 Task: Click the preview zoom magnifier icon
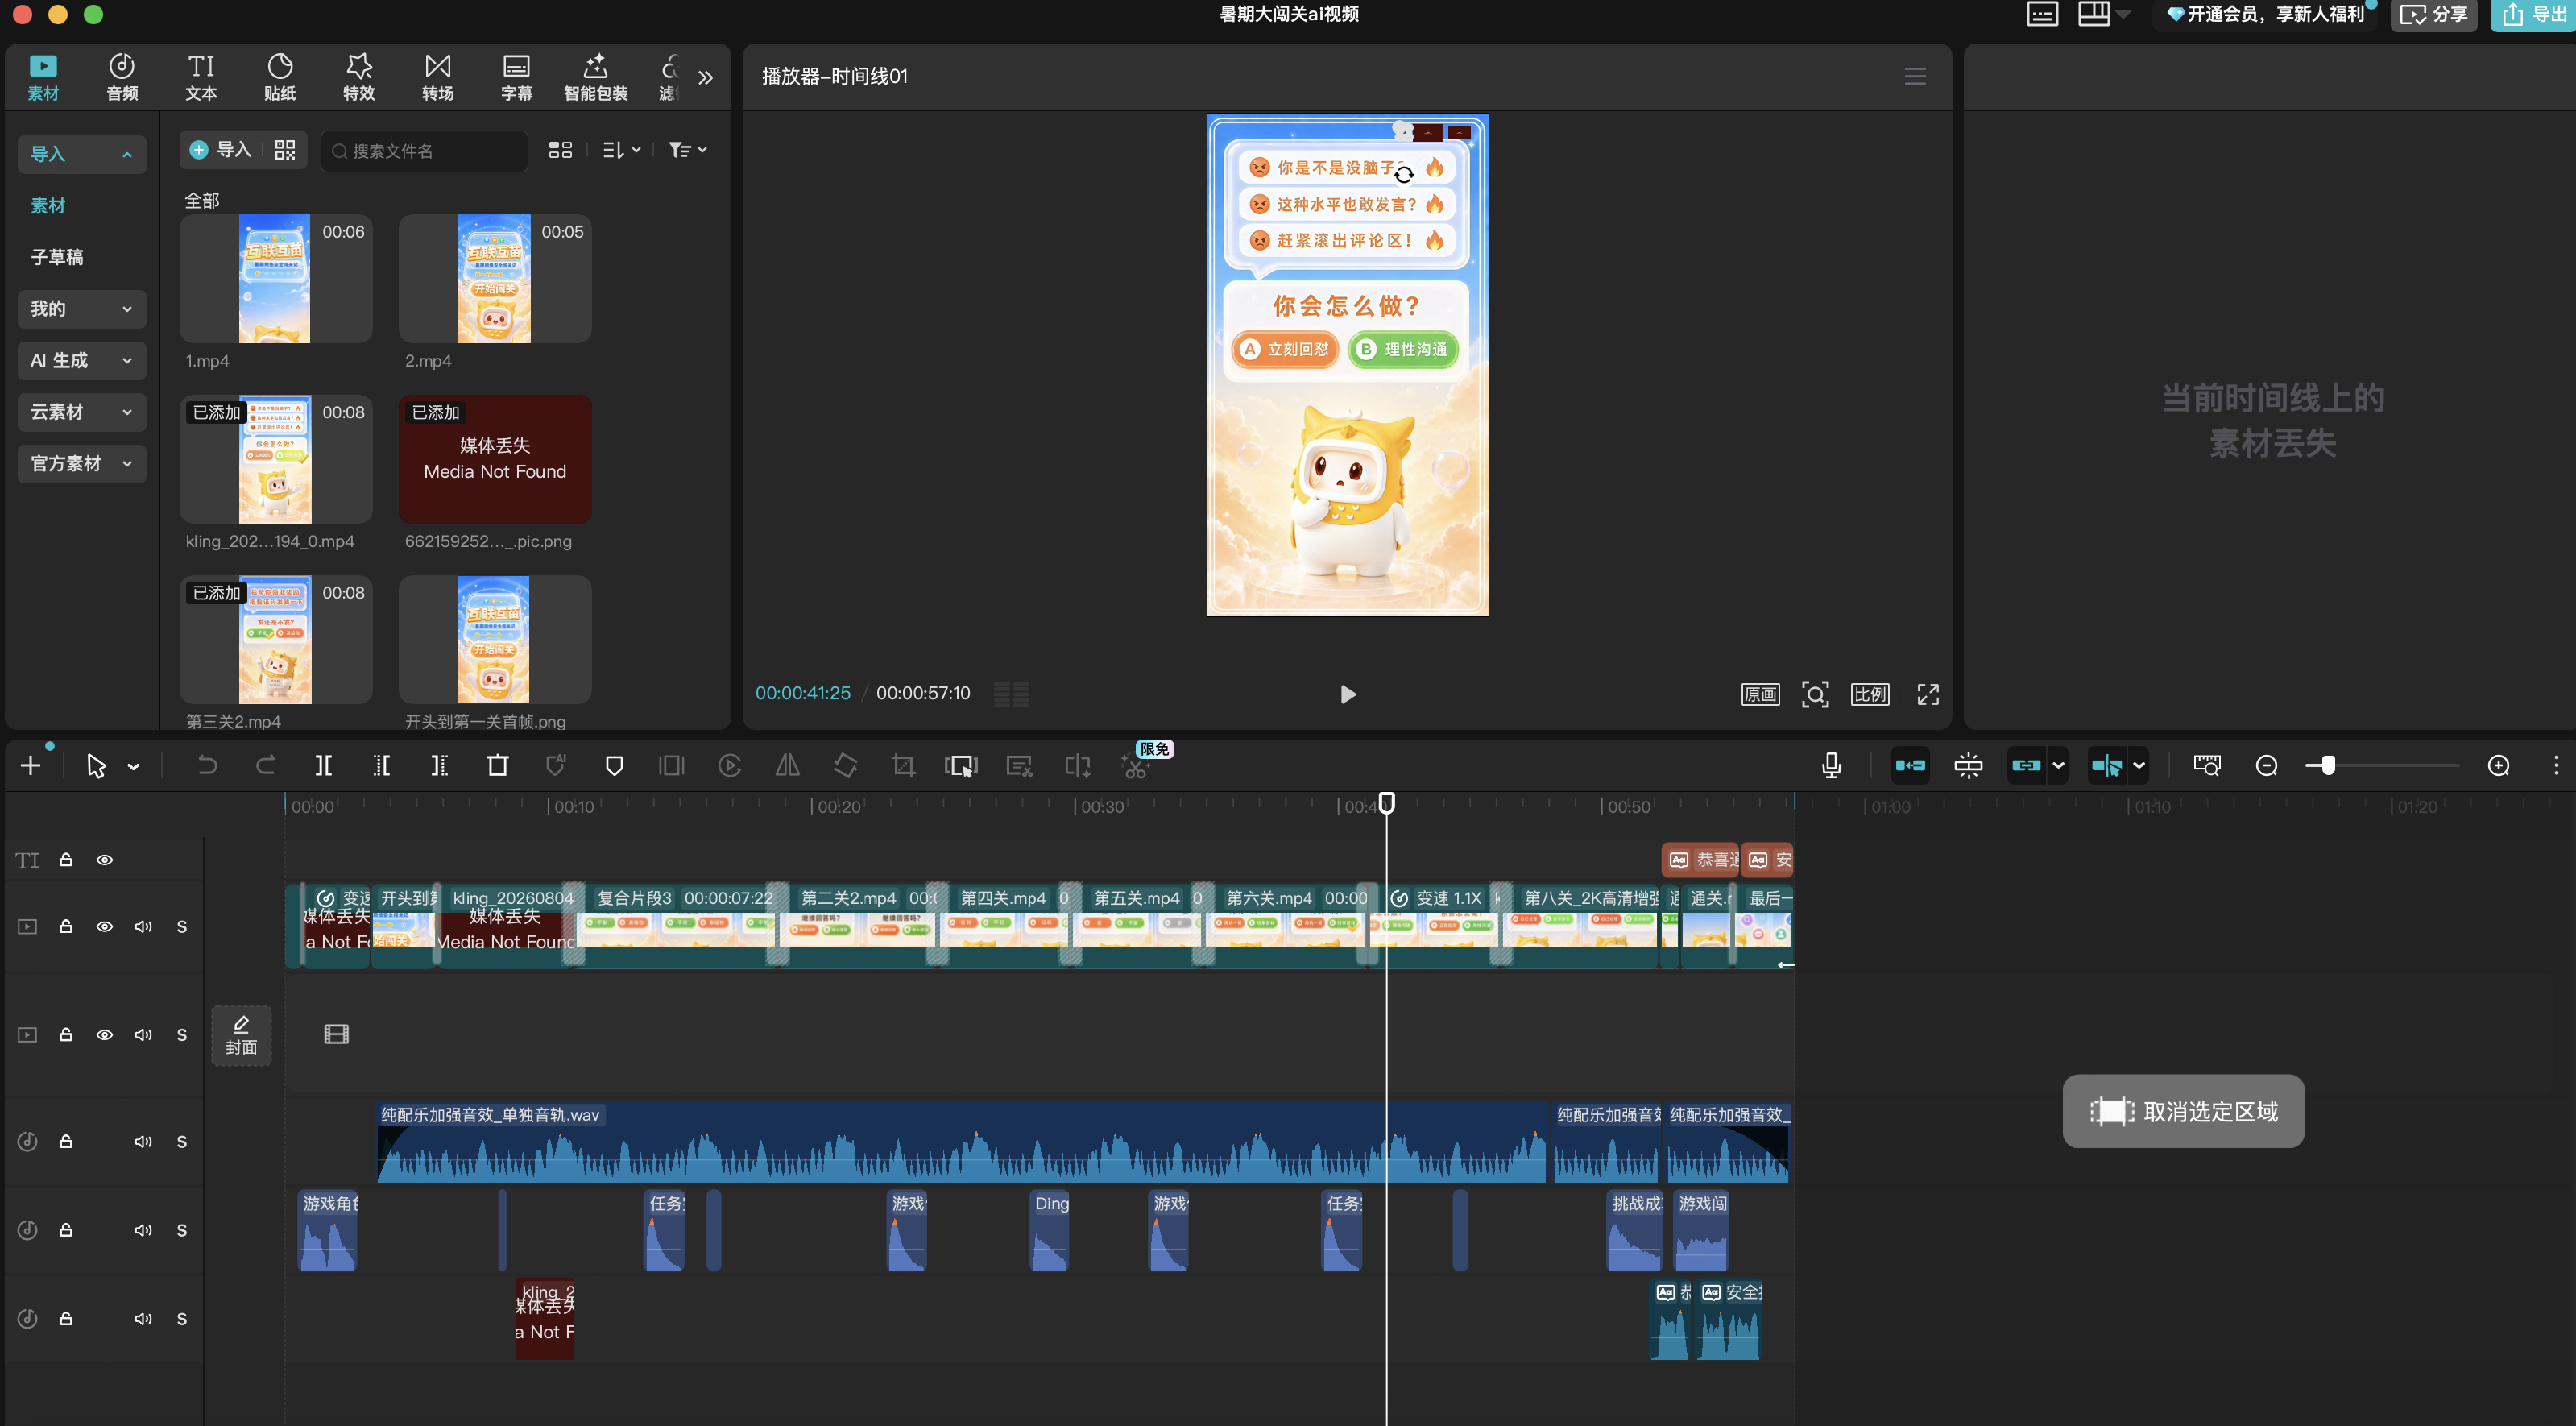tap(1815, 694)
